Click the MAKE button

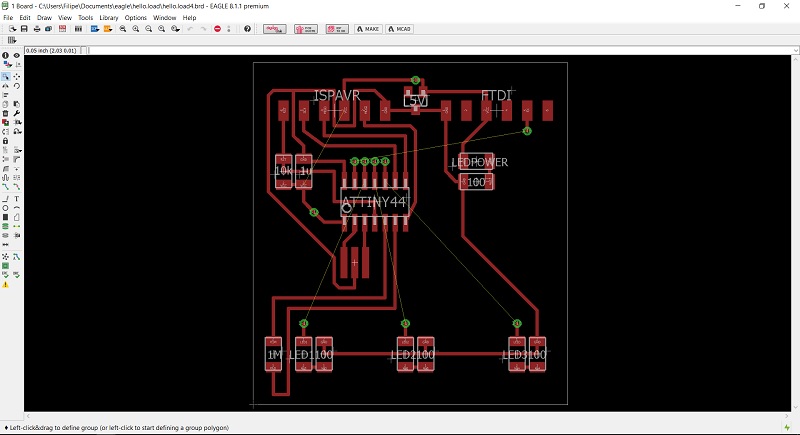[368, 29]
